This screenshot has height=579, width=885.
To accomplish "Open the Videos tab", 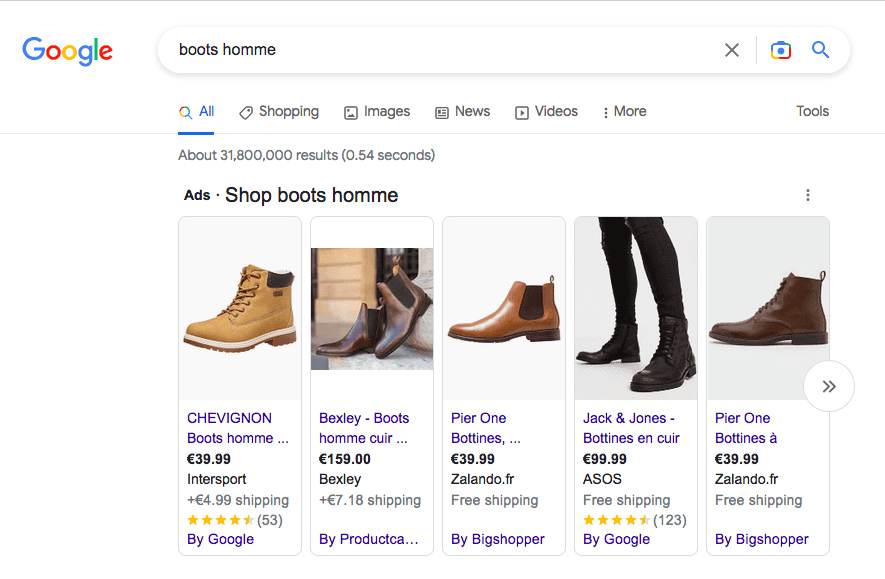I will point(546,112).
